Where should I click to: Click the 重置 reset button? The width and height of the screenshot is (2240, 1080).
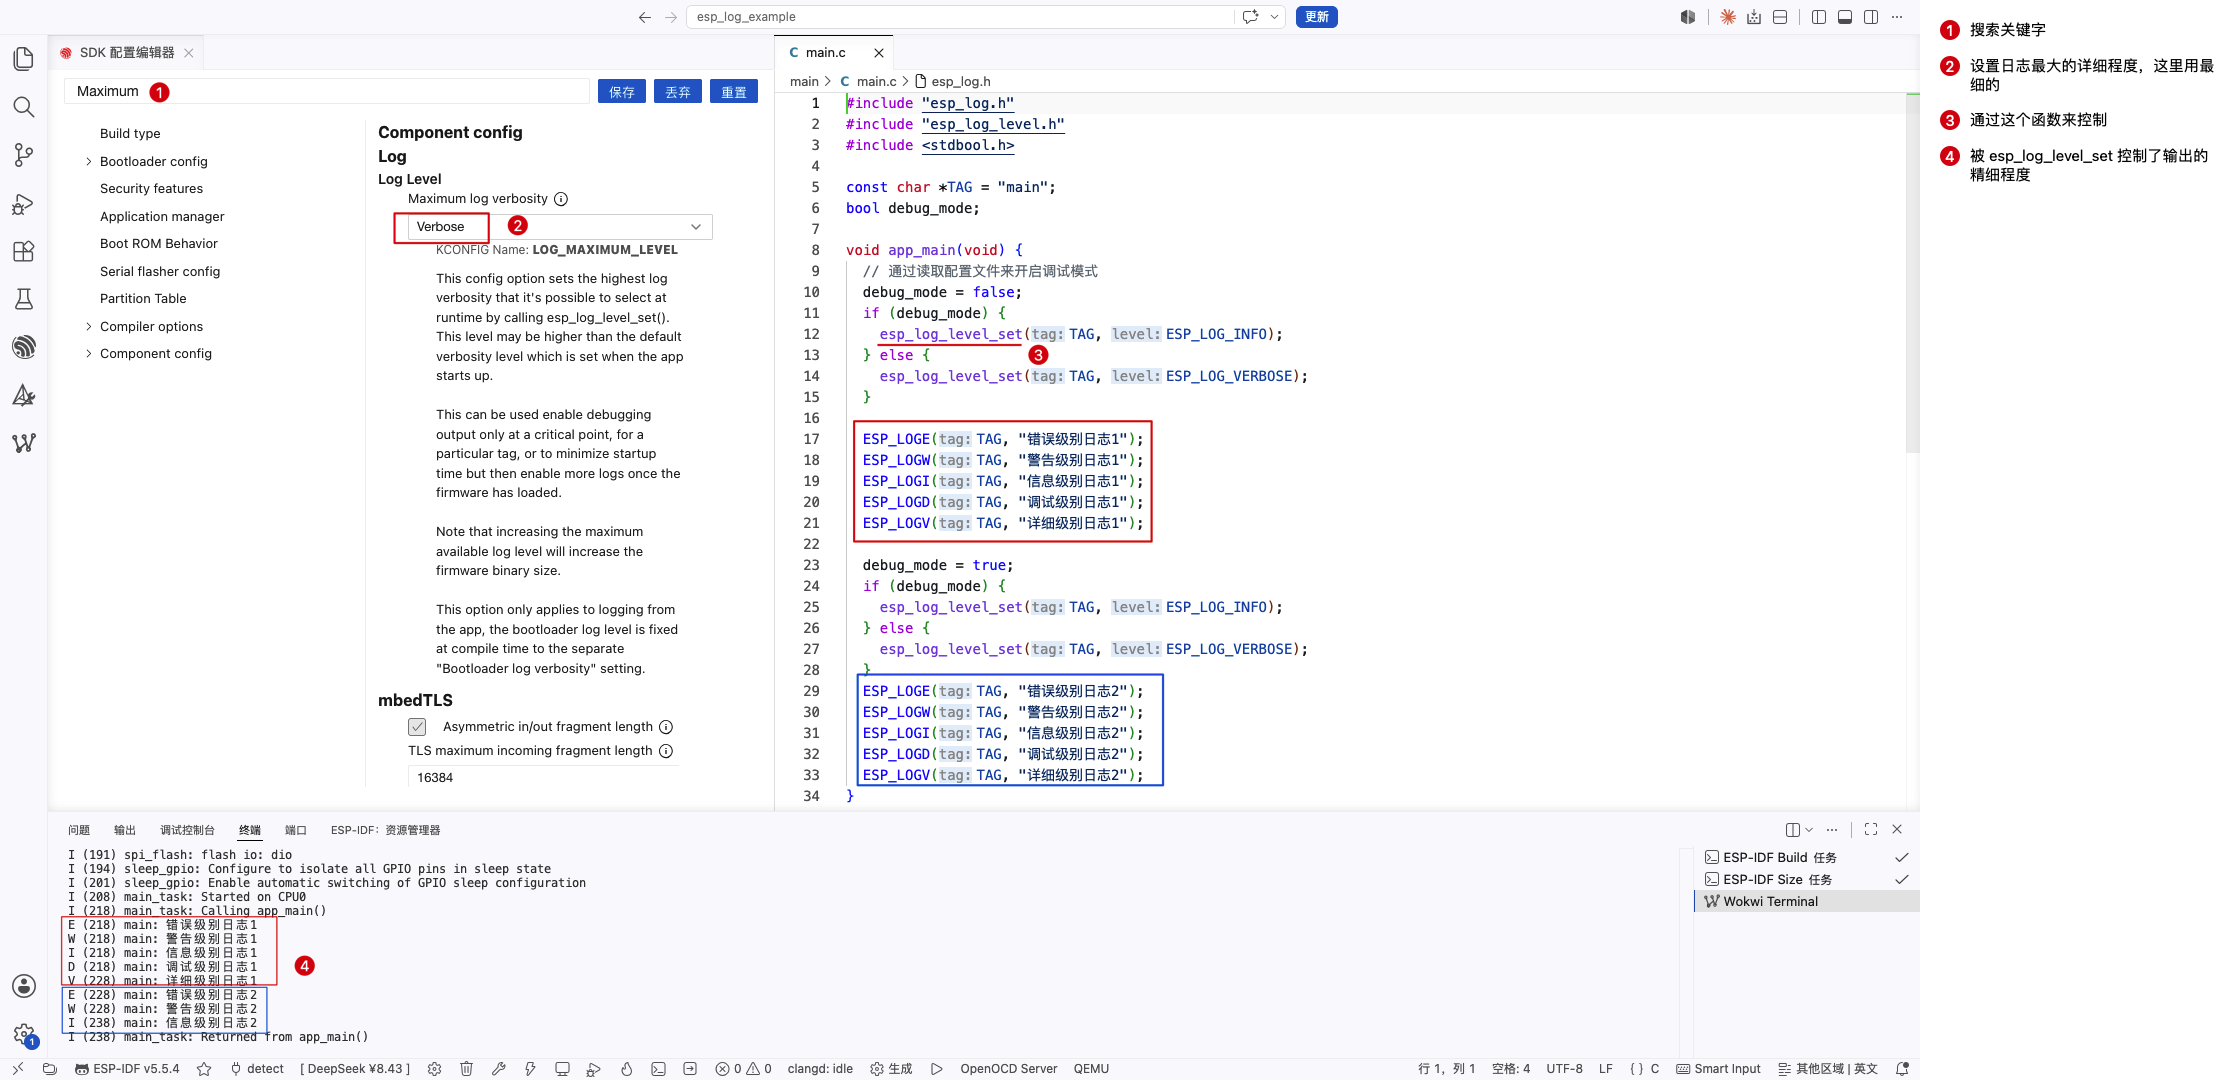tap(734, 92)
